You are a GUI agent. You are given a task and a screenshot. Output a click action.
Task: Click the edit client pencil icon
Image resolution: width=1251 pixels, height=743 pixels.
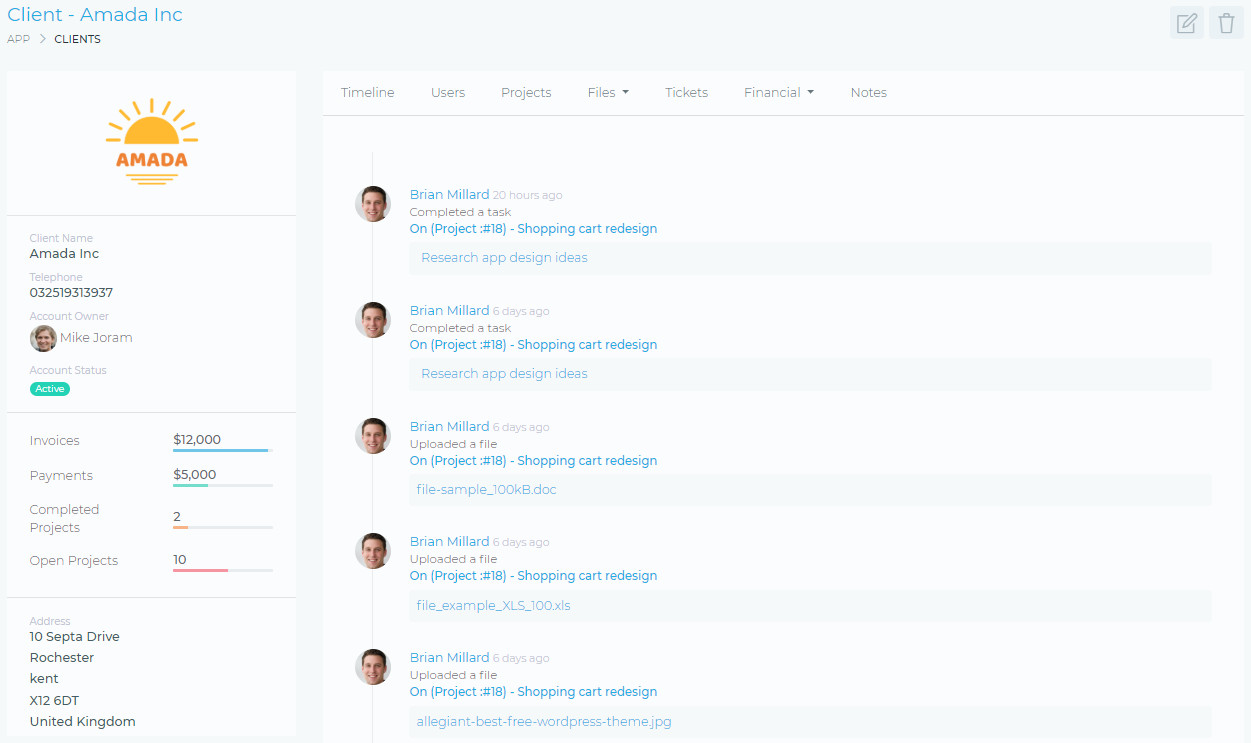tap(1186, 23)
